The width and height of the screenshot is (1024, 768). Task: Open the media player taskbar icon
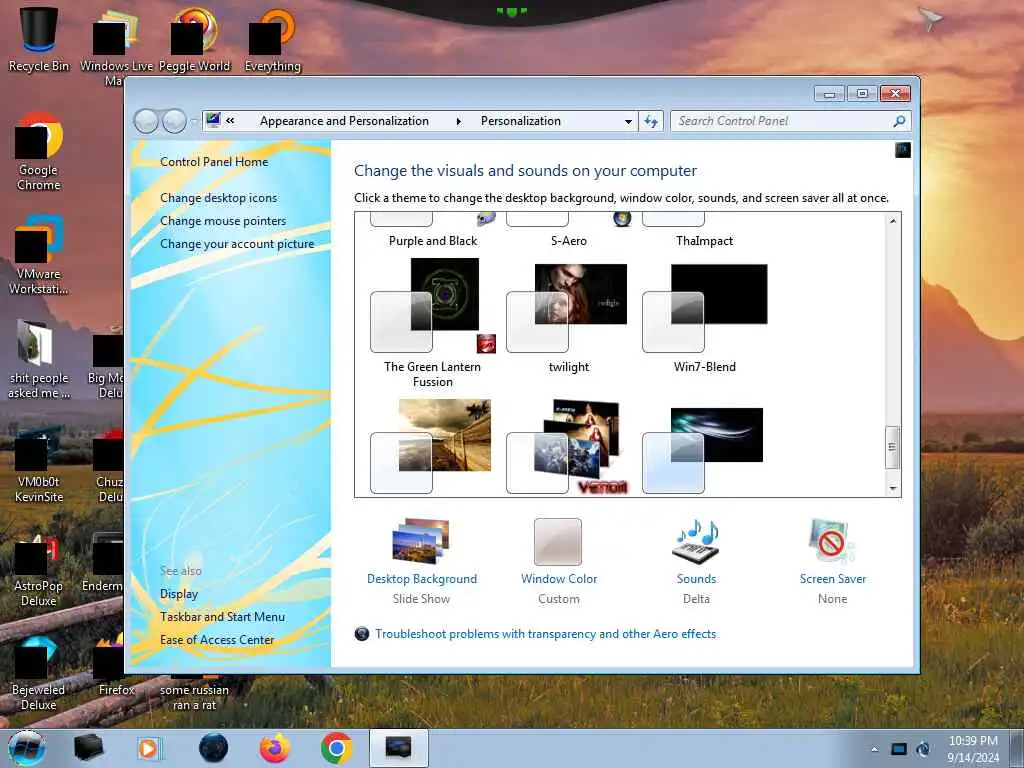[150, 748]
